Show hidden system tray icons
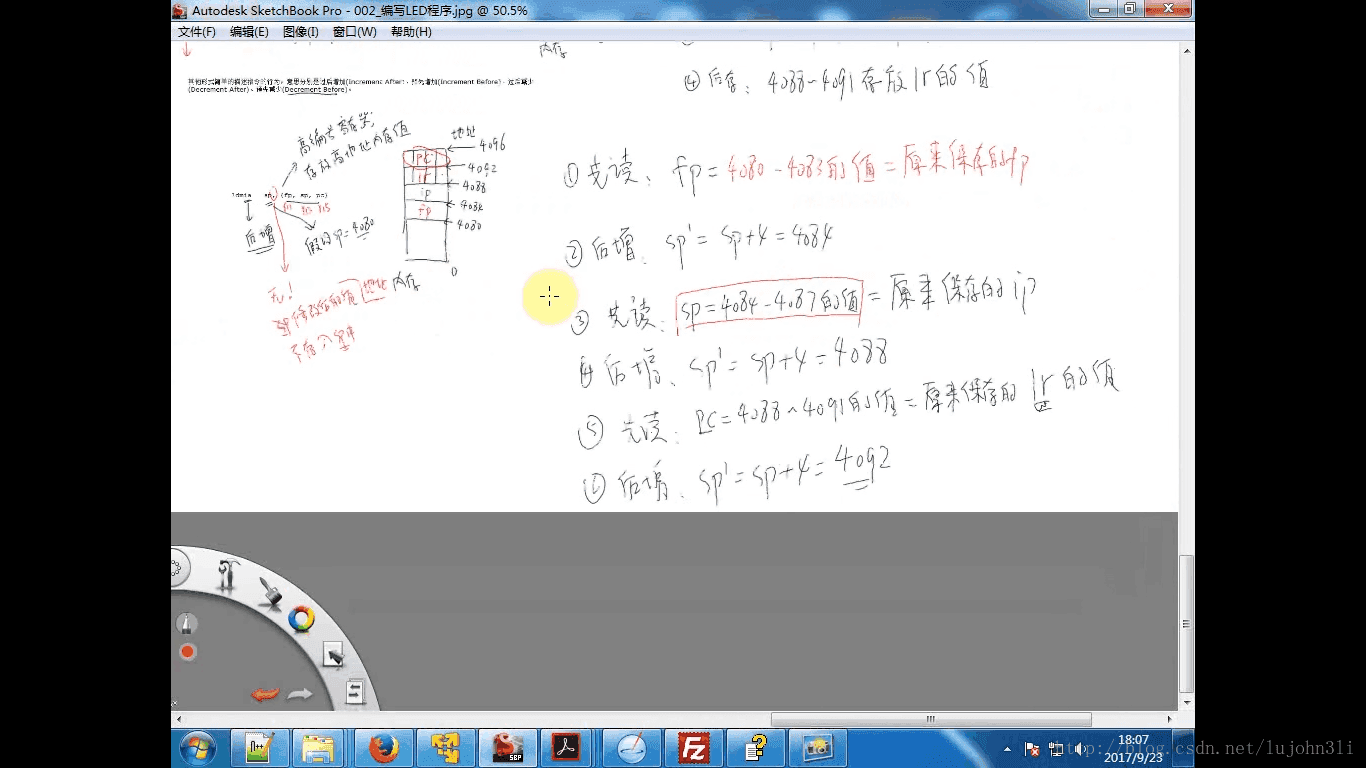This screenshot has width=1366, height=768. 1007,749
